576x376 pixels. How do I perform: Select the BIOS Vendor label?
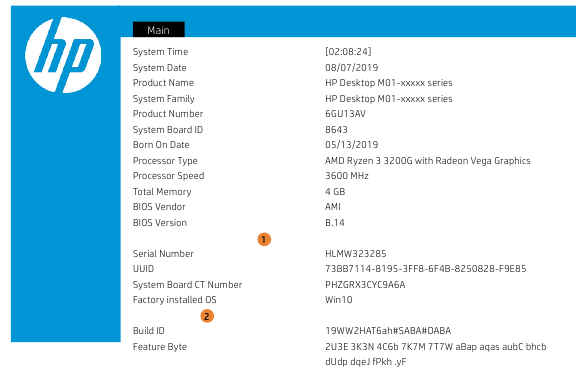pyautogui.click(x=159, y=207)
